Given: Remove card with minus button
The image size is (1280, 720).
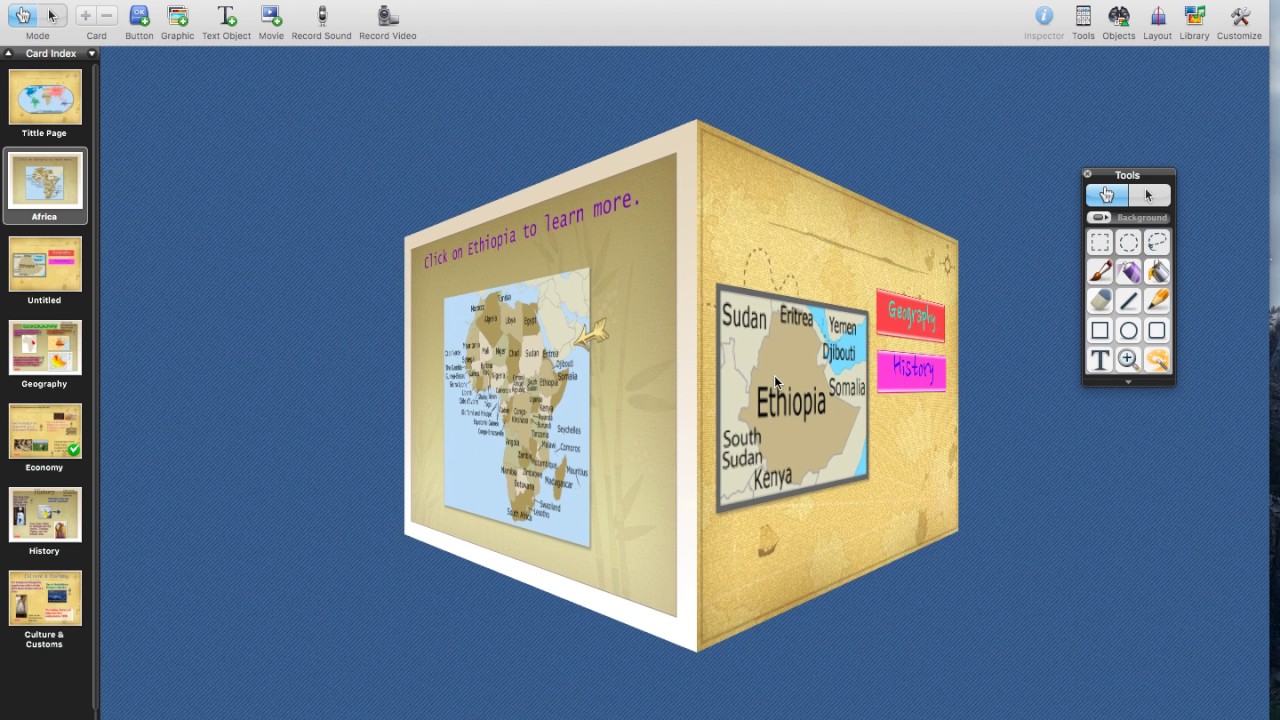Looking at the screenshot, I should (107, 15).
